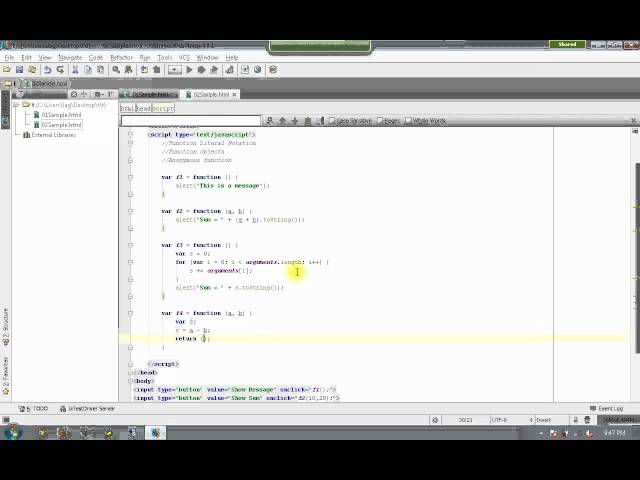
Task: Click the last main toolbar icon
Action: pyautogui.click(x=273, y=70)
